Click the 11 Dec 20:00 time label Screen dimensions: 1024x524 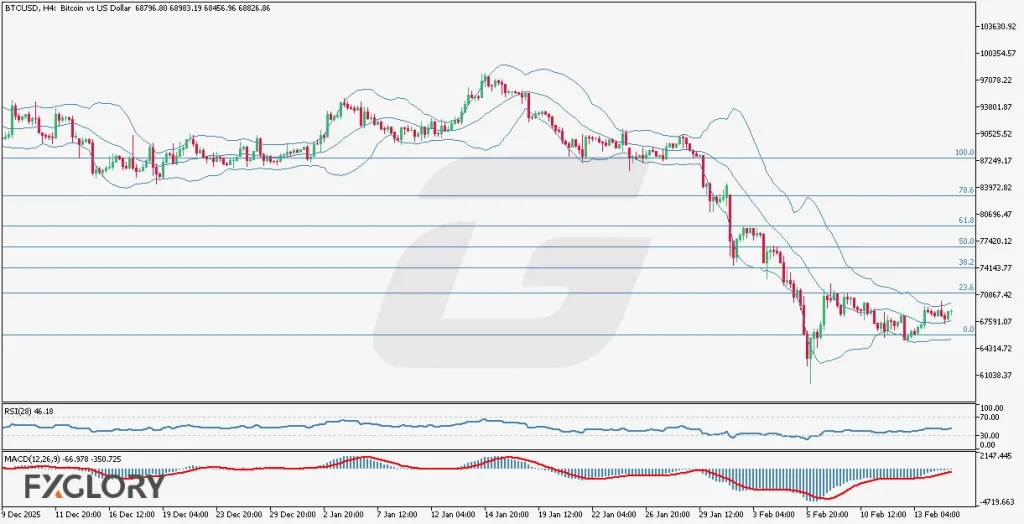[x=78, y=515]
